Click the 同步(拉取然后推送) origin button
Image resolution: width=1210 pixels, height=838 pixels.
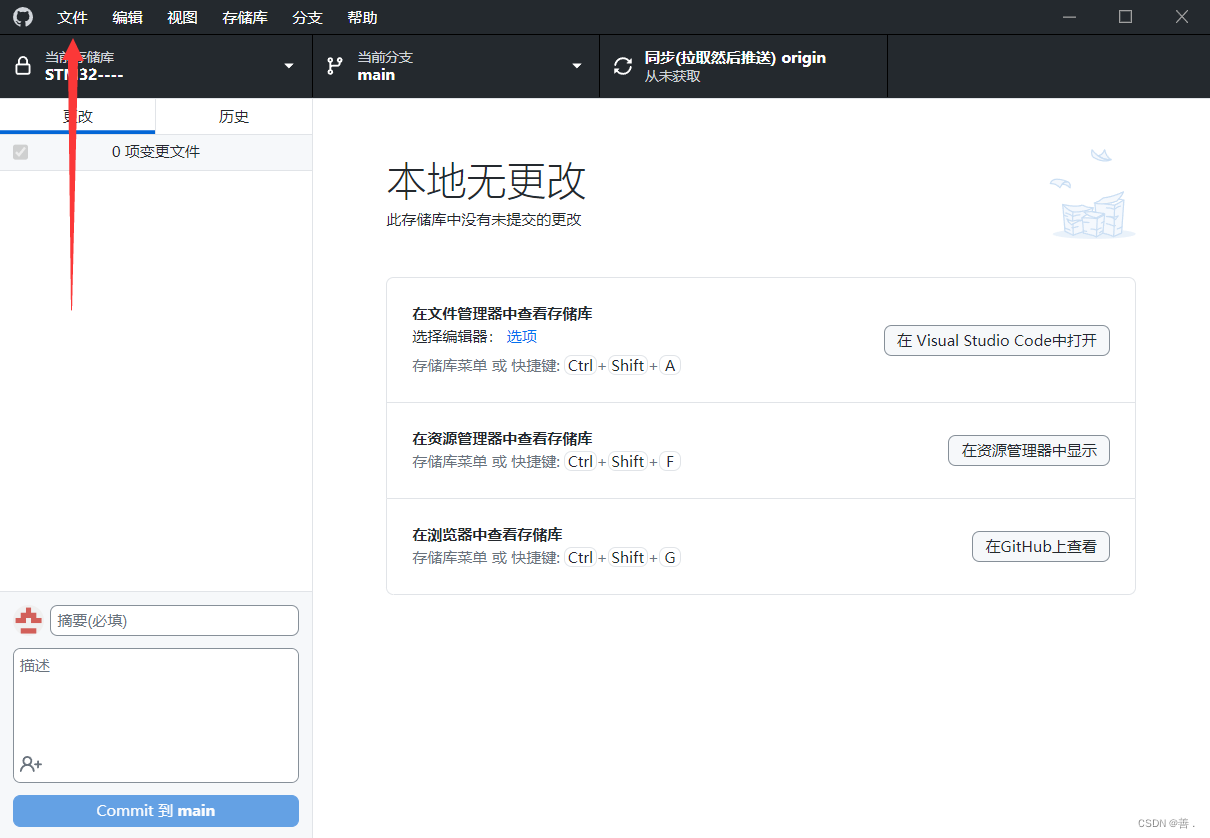(743, 66)
